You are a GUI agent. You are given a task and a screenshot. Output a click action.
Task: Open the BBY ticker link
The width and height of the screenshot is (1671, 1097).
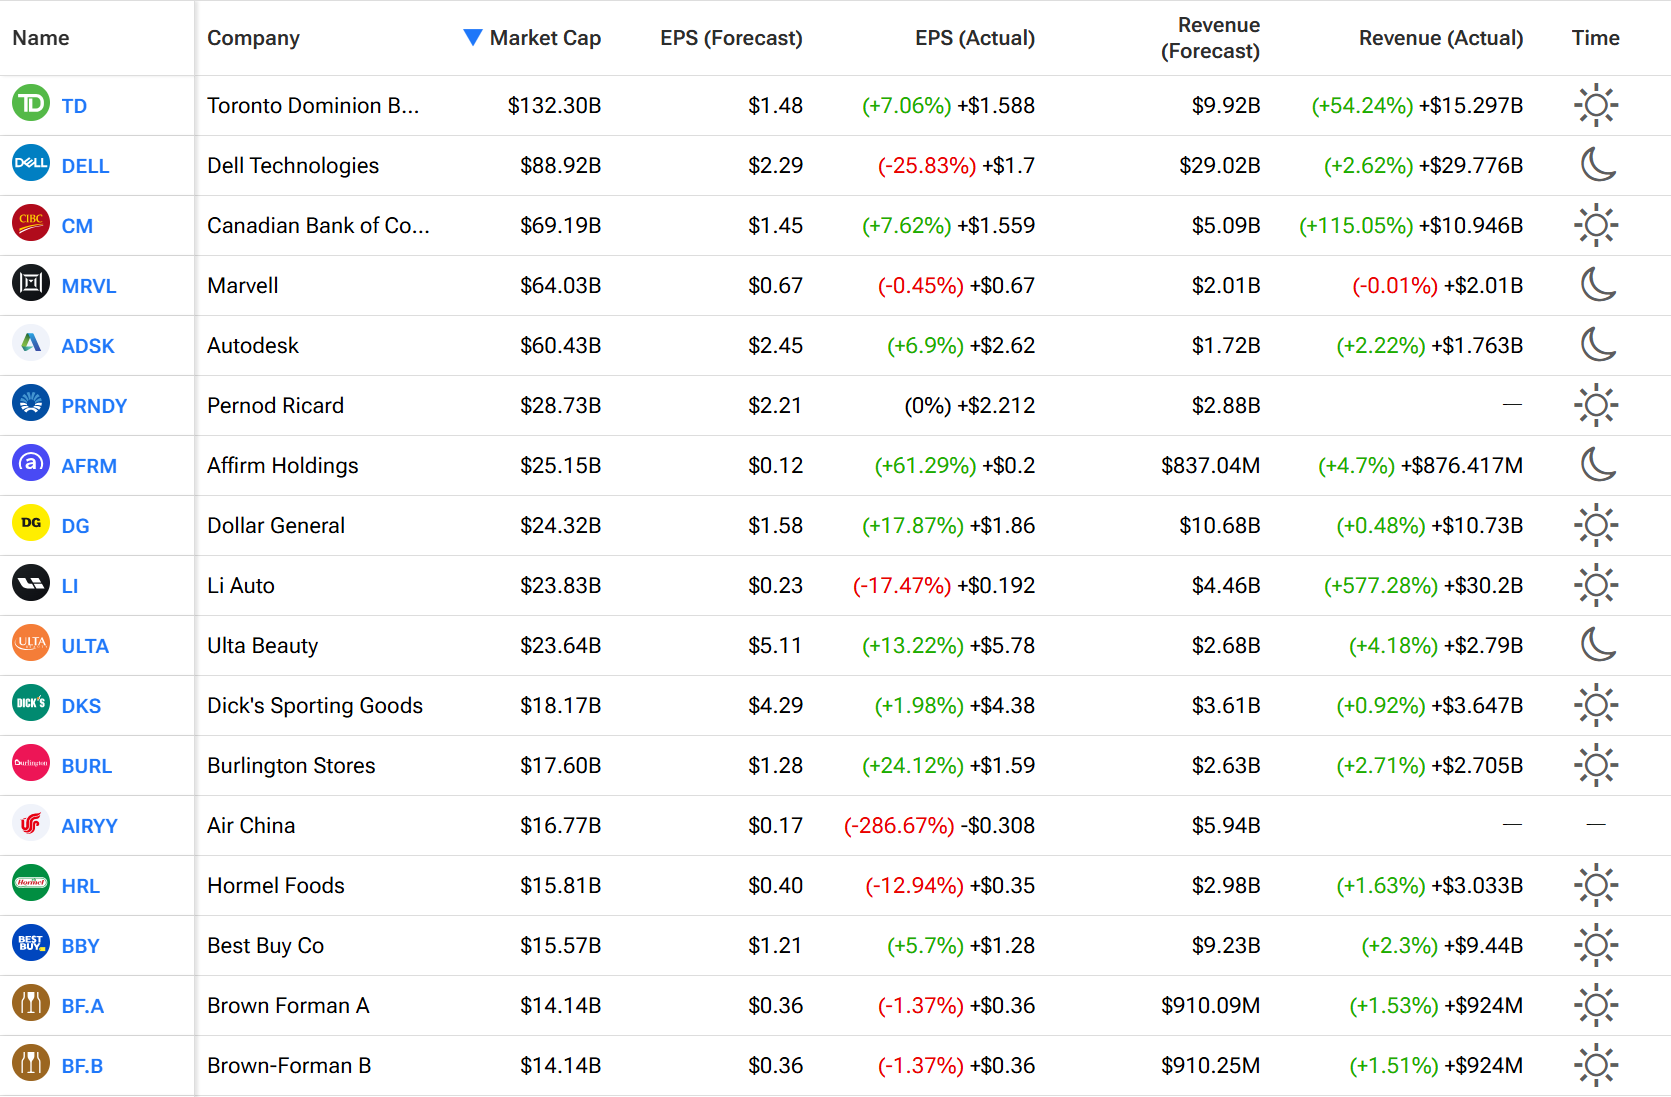tap(80, 946)
